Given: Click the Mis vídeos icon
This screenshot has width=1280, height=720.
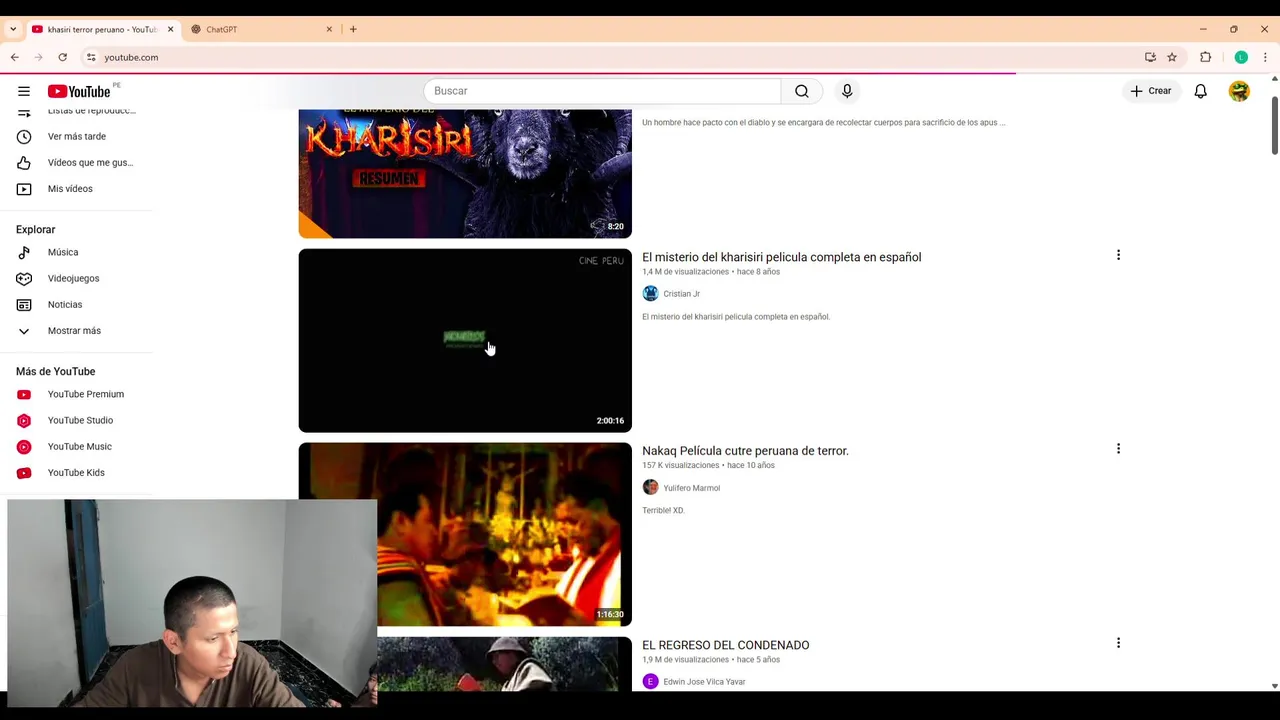Looking at the screenshot, I should pyautogui.click(x=24, y=188).
